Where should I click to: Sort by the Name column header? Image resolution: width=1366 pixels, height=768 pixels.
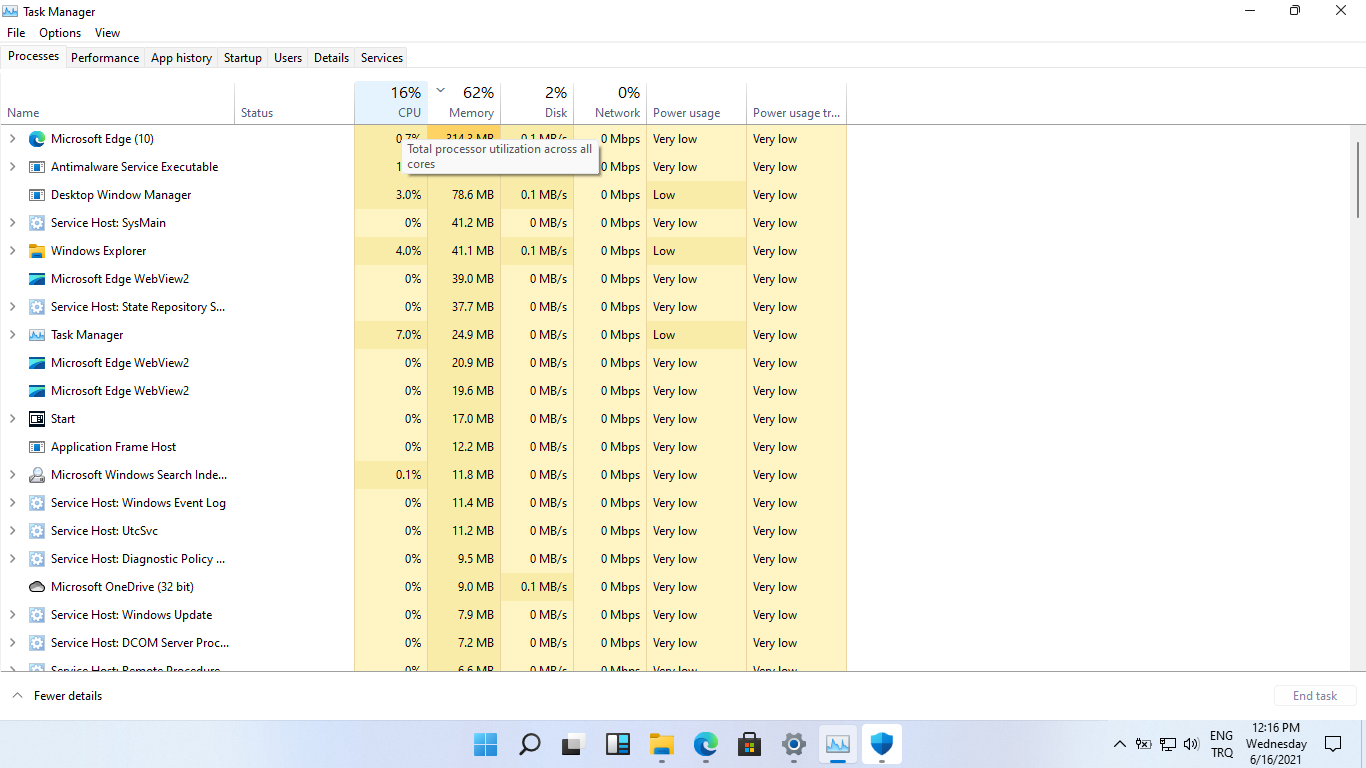click(x=117, y=103)
